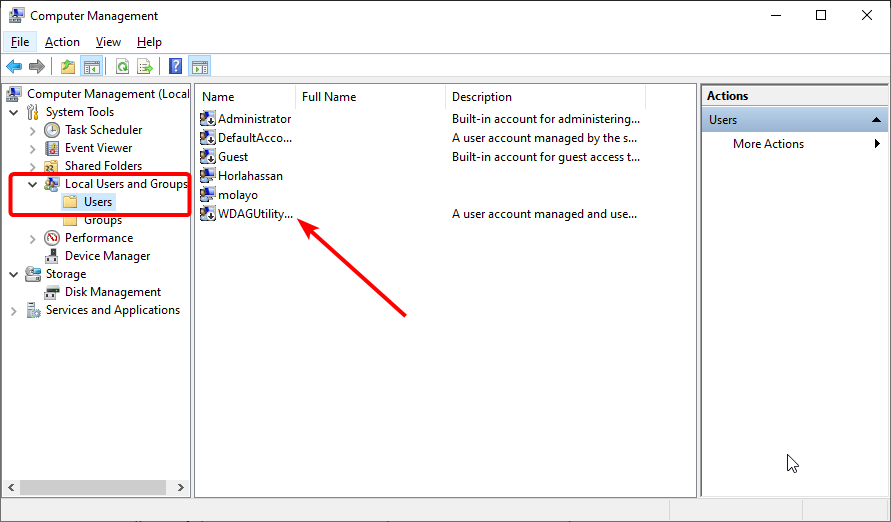This screenshot has height=522, width=891.
Task: Click the Disk Management tree label
Action: click(x=113, y=292)
